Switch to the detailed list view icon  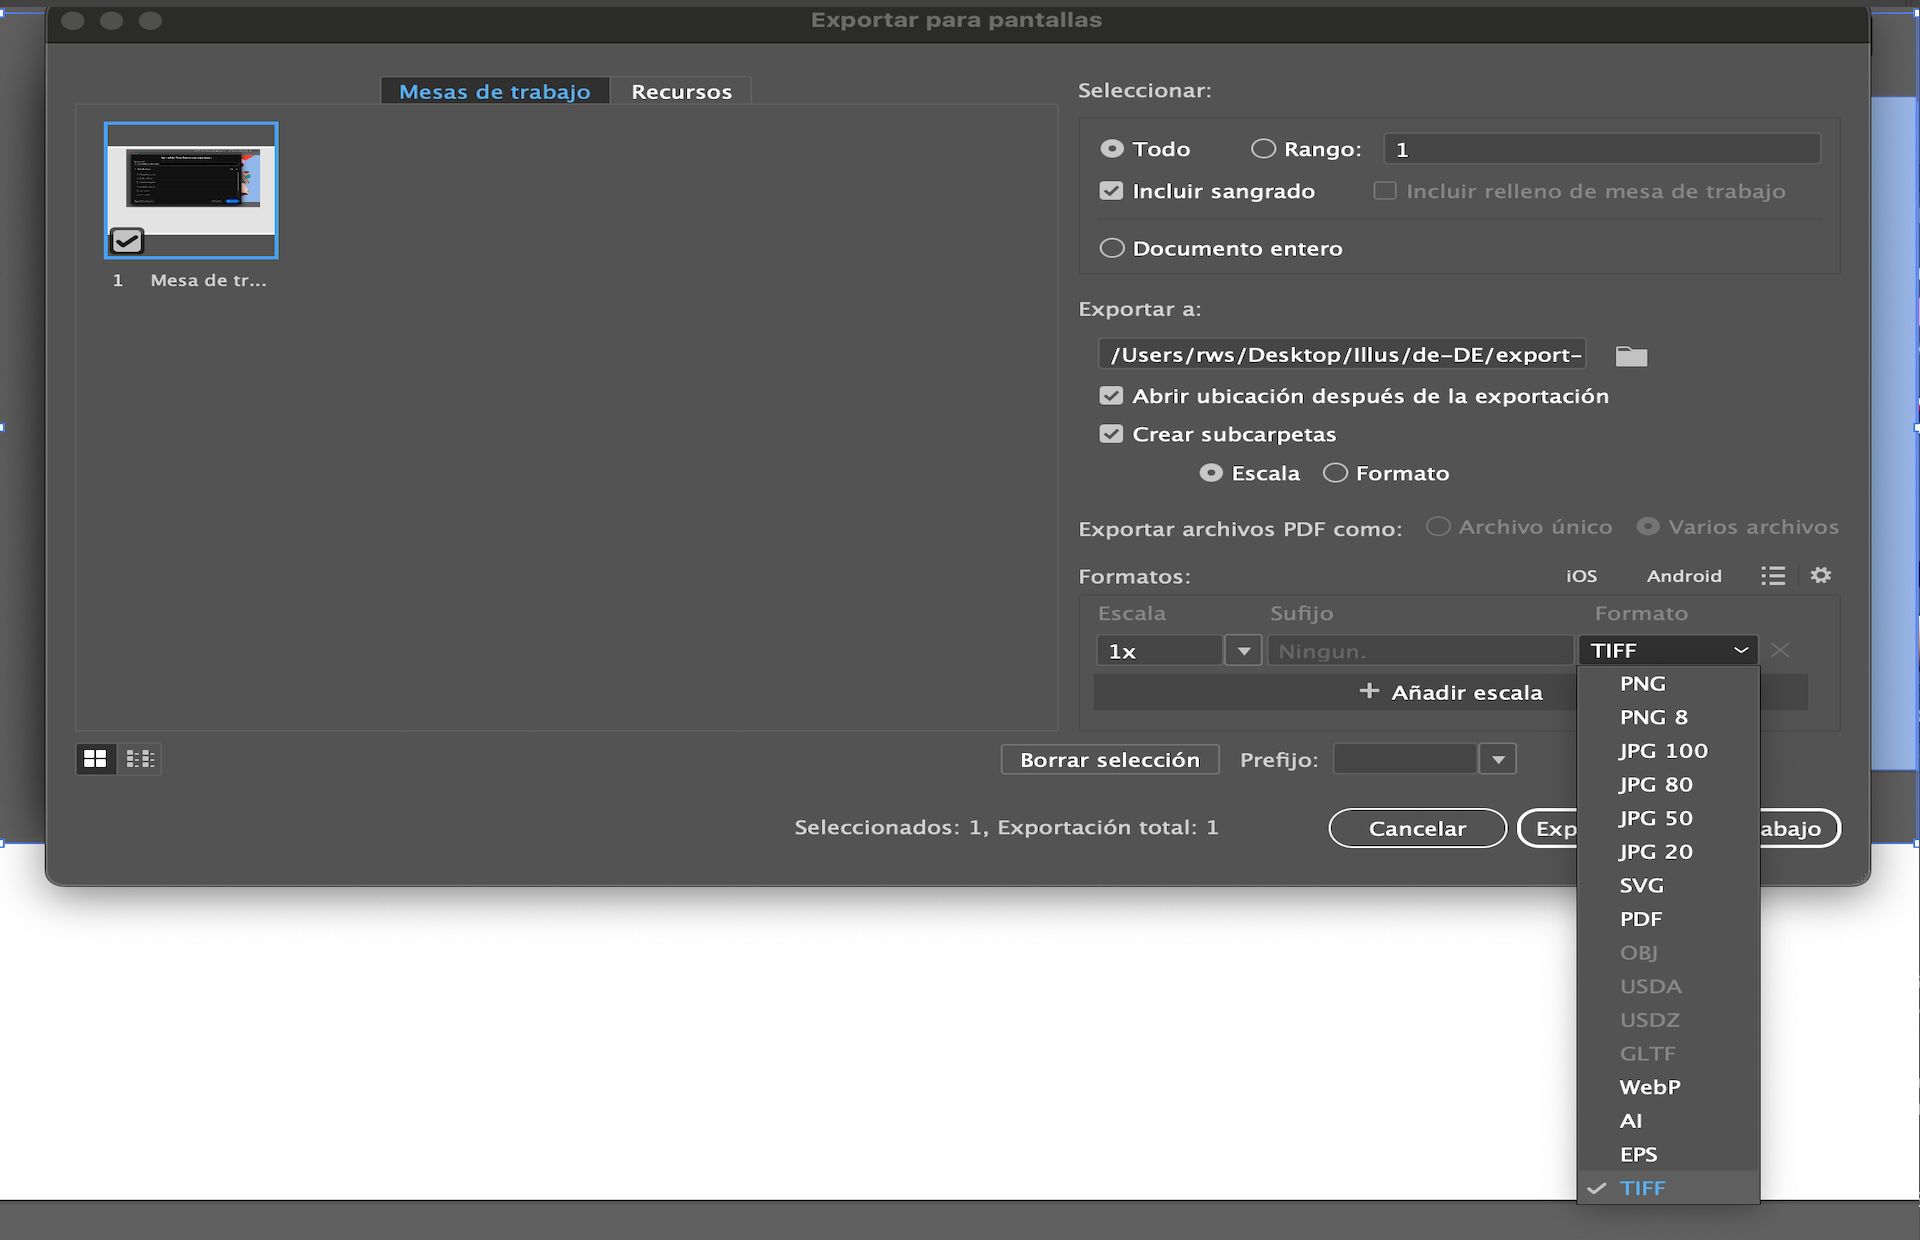[140, 758]
